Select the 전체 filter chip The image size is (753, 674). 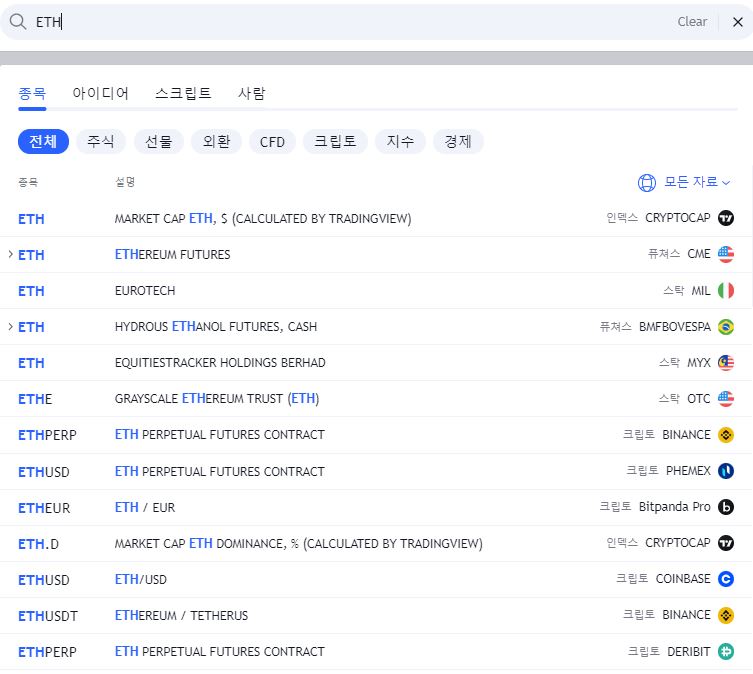[x=43, y=142]
